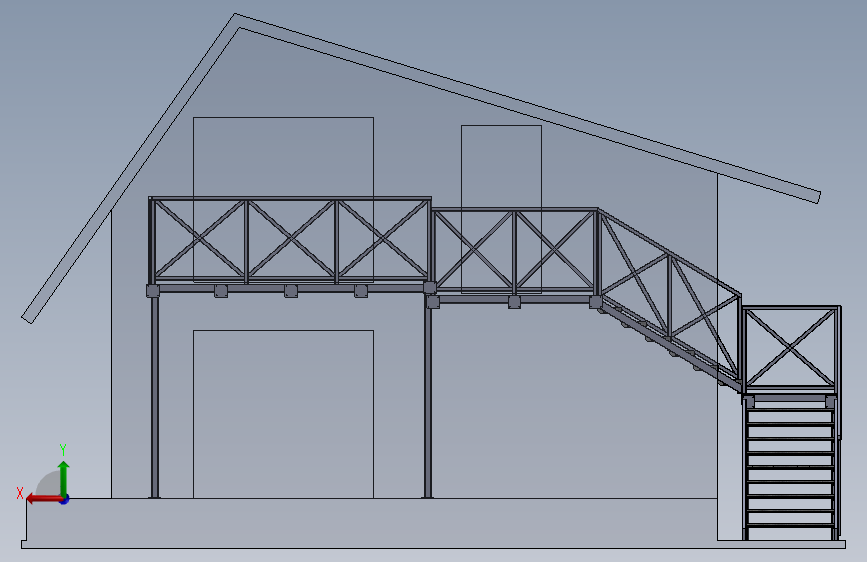Image resolution: width=867 pixels, height=562 pixels.
Task: Click the blue Z axis dot on triad
Action: 65,499
